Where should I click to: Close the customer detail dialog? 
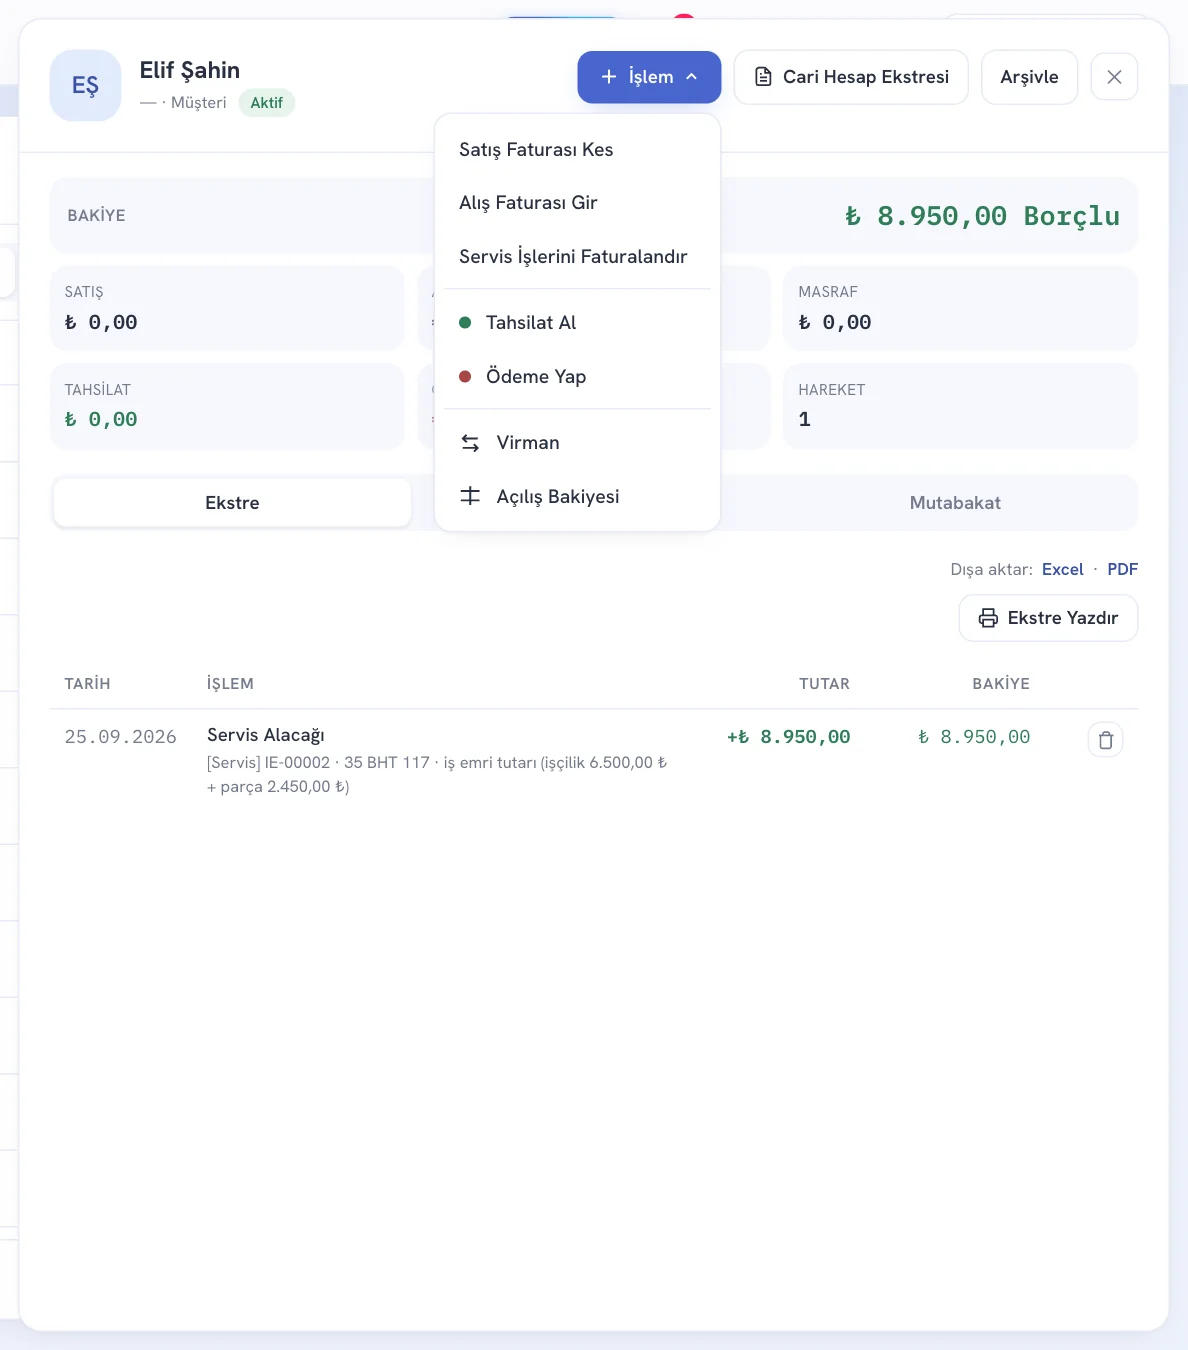point(1114,77)
